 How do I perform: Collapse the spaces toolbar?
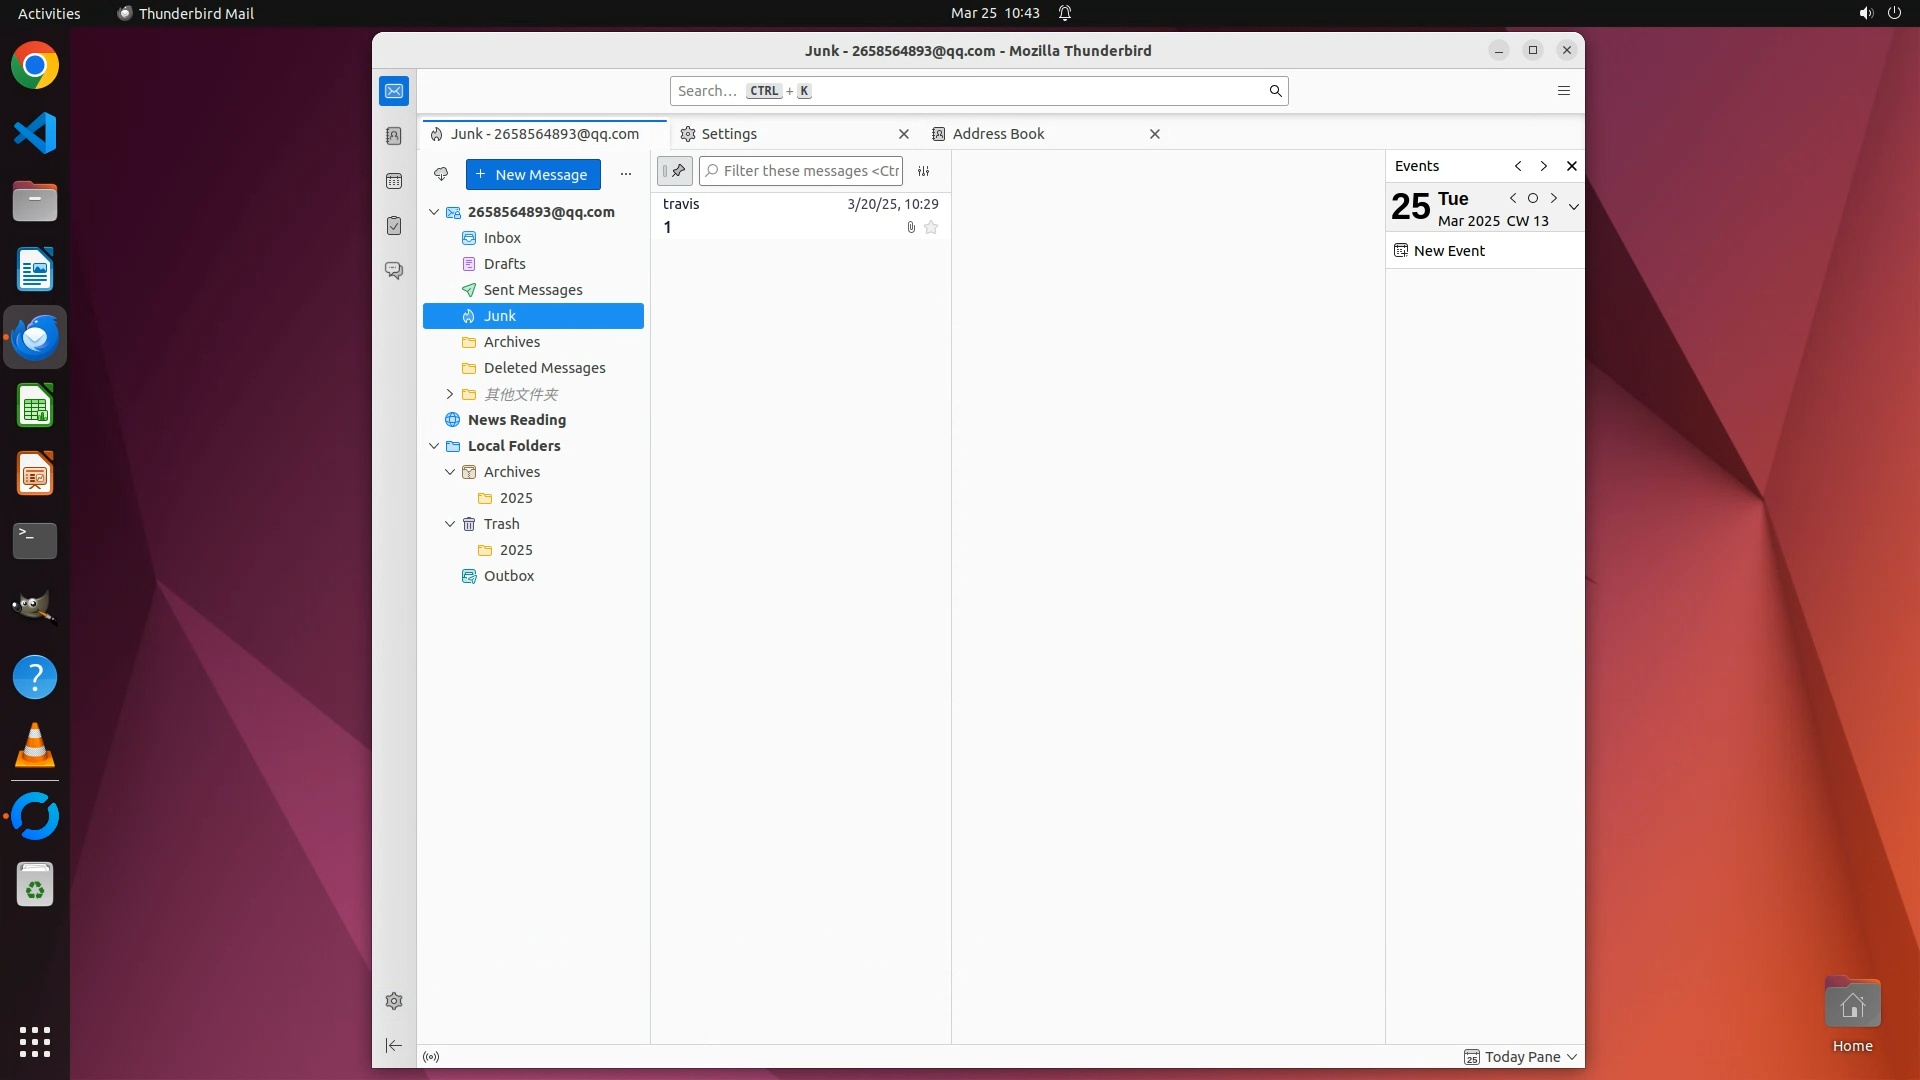(x=394, y=1045)
